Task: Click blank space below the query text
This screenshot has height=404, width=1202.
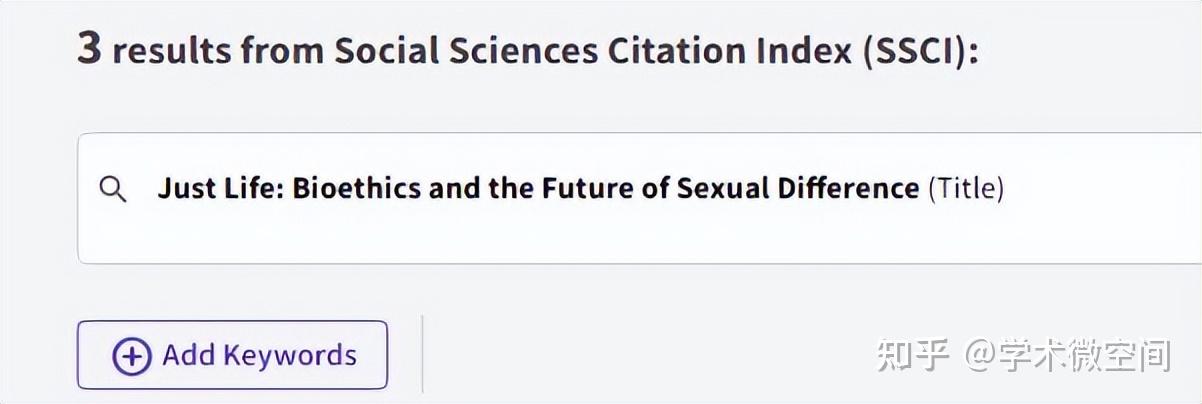Action: [x=500, y=238]
